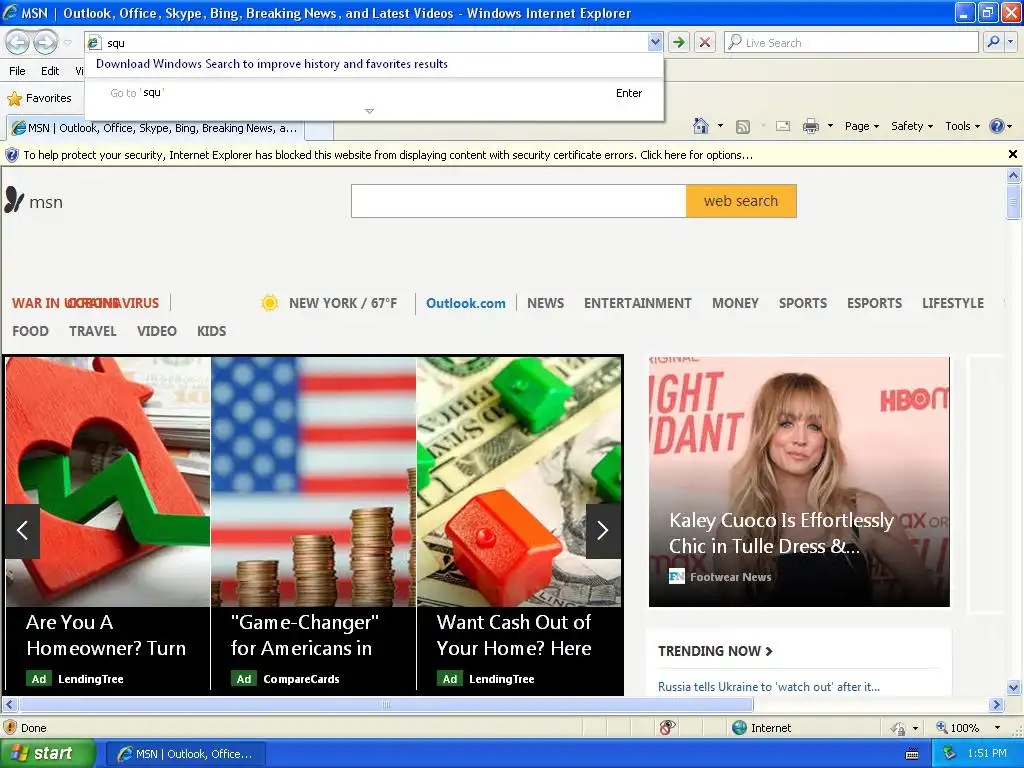Viewport: 1024px width, 768px height.
Task: Select the MSN browser tab
Action: [155, 128]
